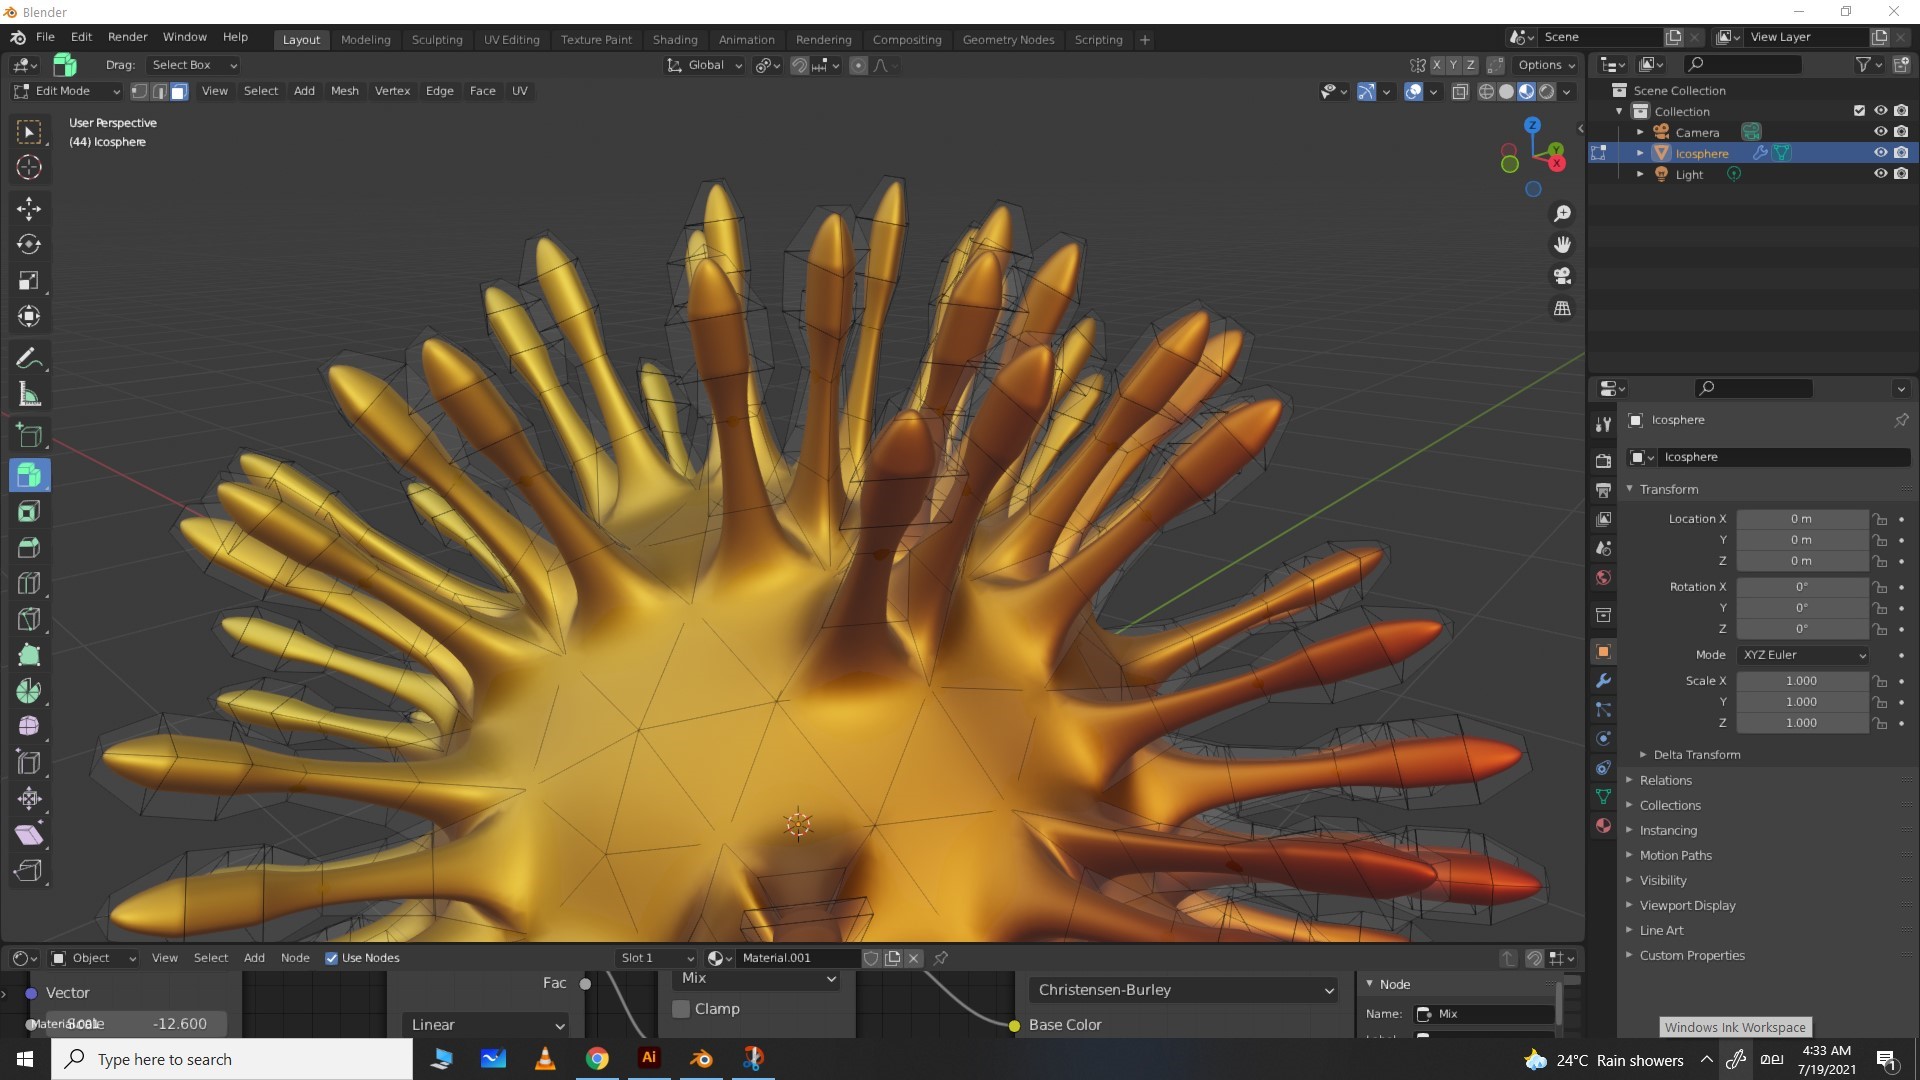Click the Toggle camera view icon
Viewport: 1920px width, 1080px height.
1562,276
